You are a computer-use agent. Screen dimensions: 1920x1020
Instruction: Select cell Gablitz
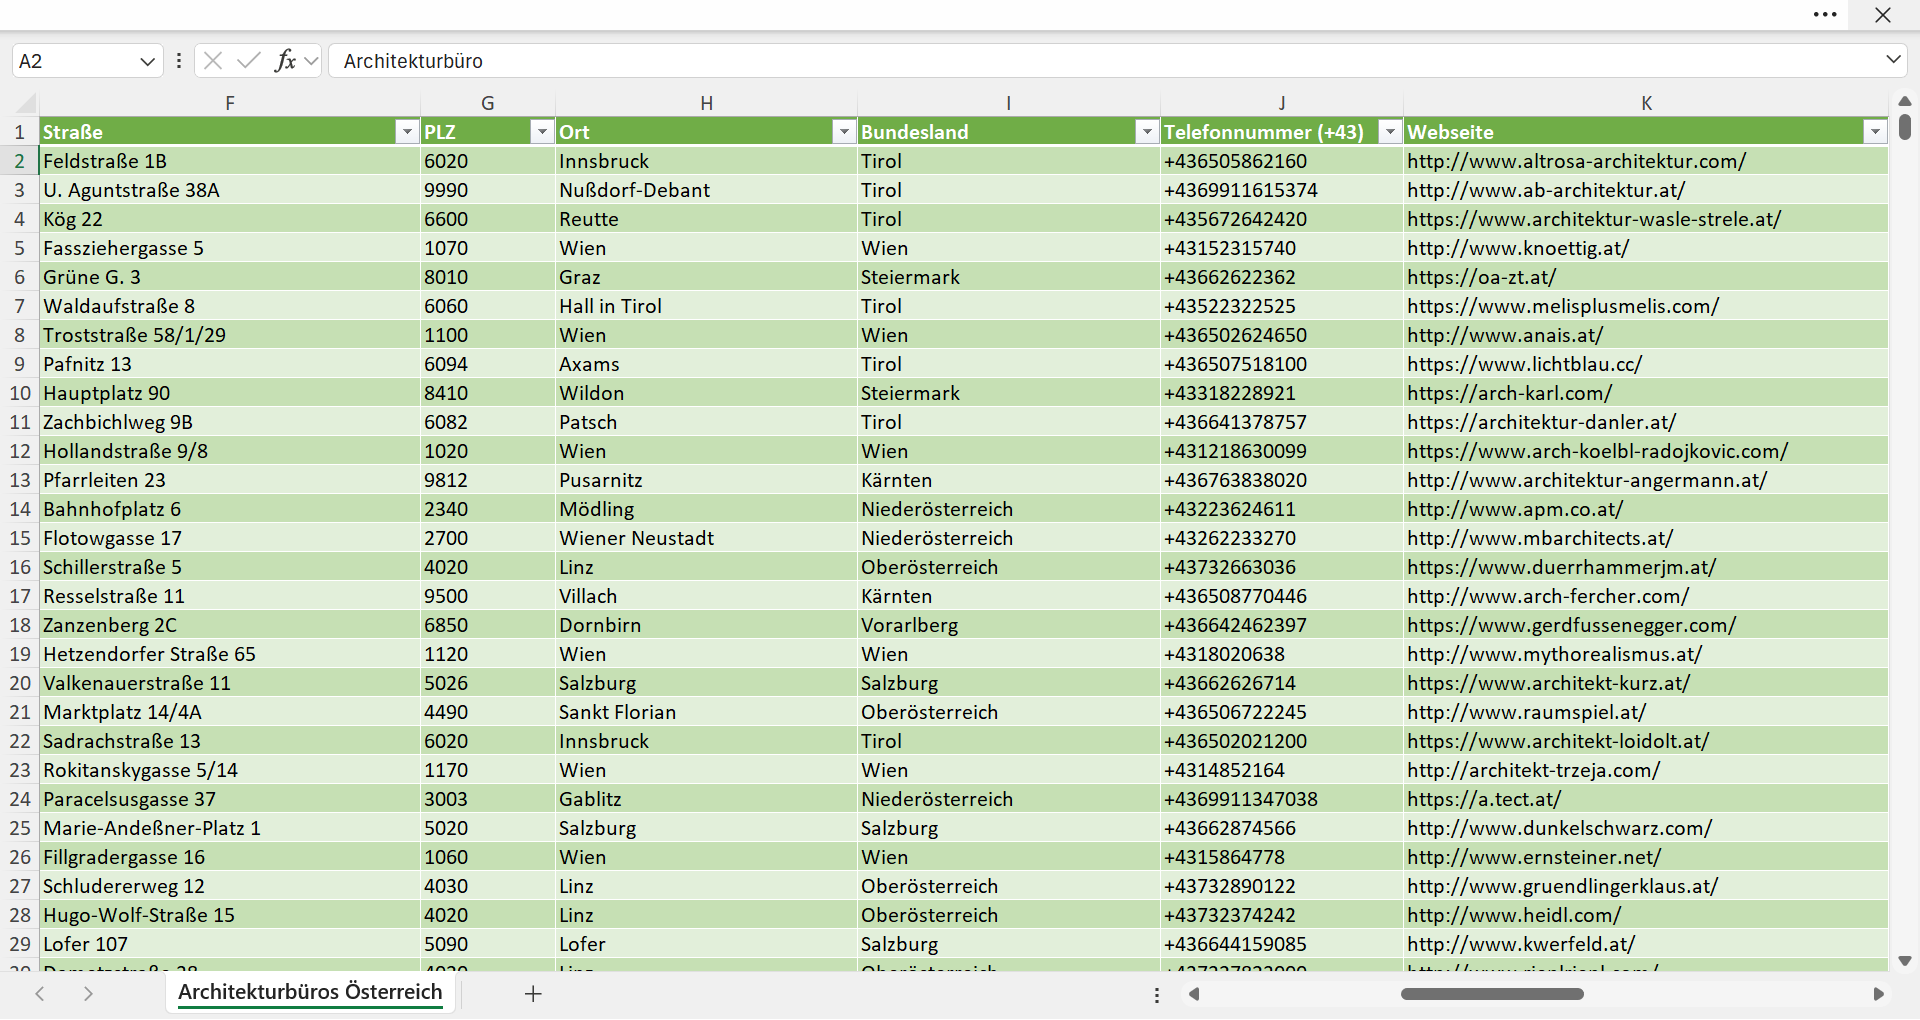click(x=706, y=799)
